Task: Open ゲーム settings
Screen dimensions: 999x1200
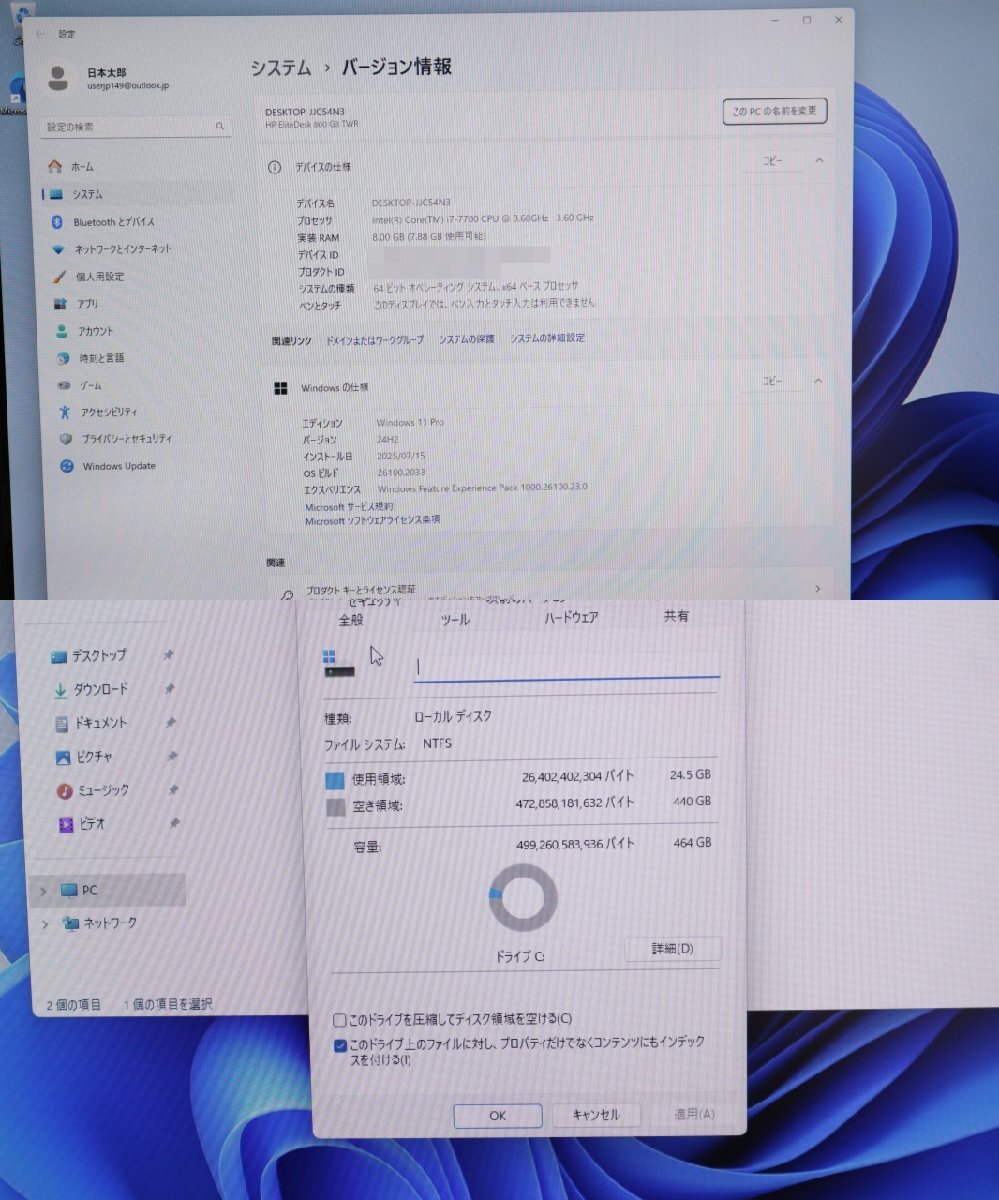Action: [x=79, y=385]
